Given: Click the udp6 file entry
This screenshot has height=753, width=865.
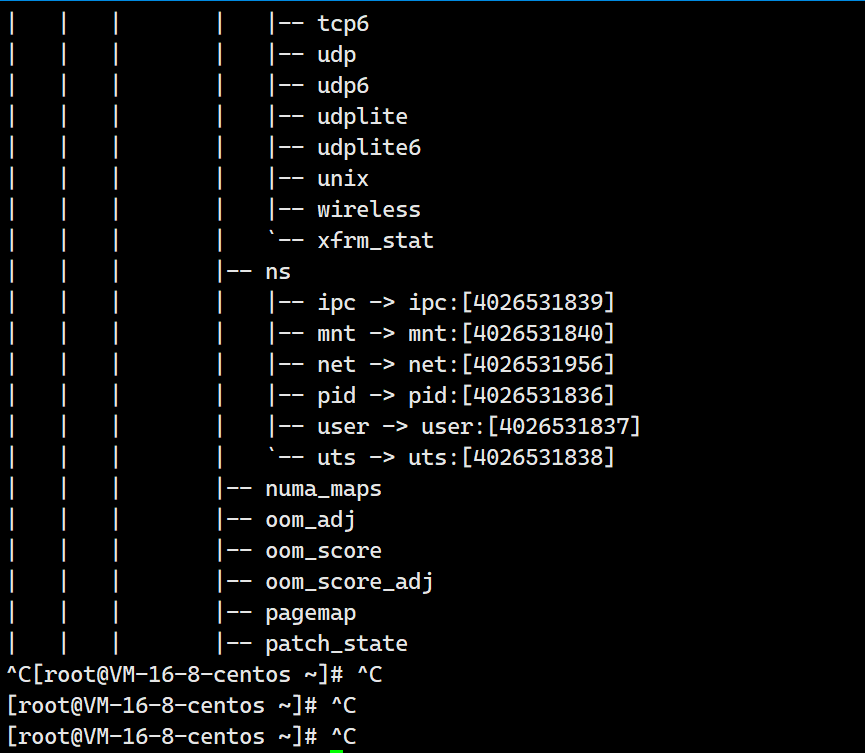Looking at the screenshot, I should click(343, 86).
